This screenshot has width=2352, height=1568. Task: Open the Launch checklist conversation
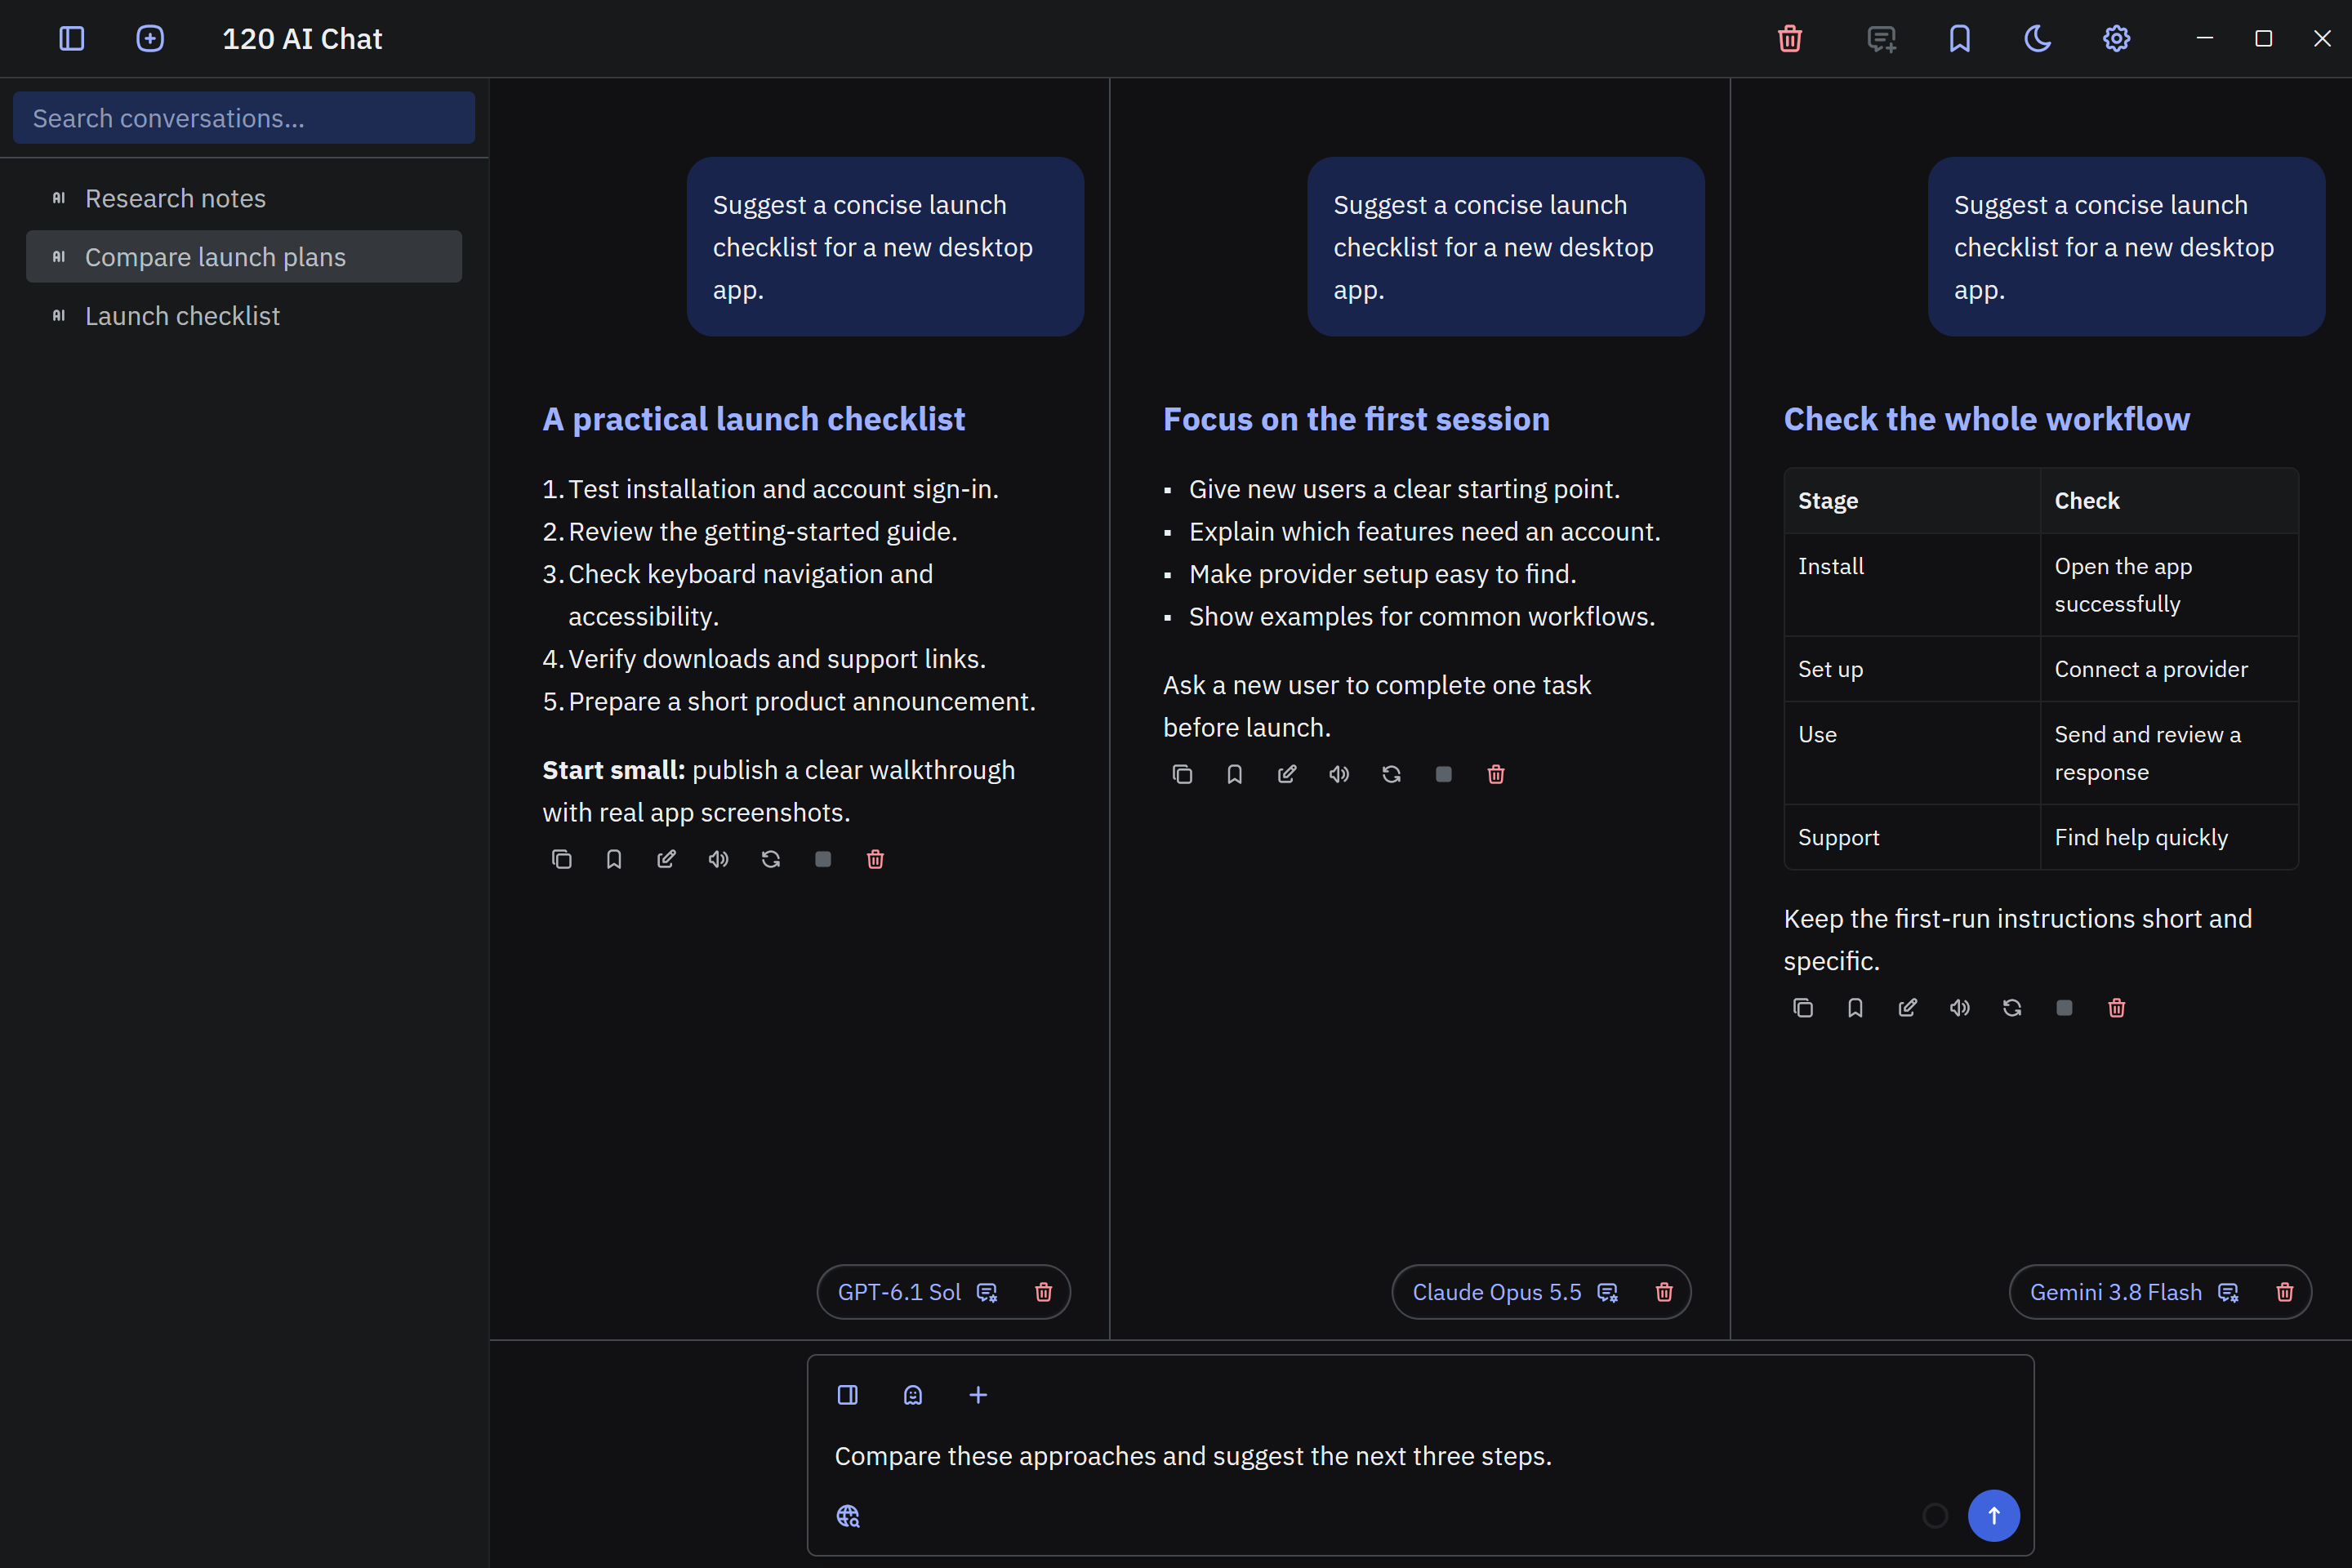pos(244,316)
